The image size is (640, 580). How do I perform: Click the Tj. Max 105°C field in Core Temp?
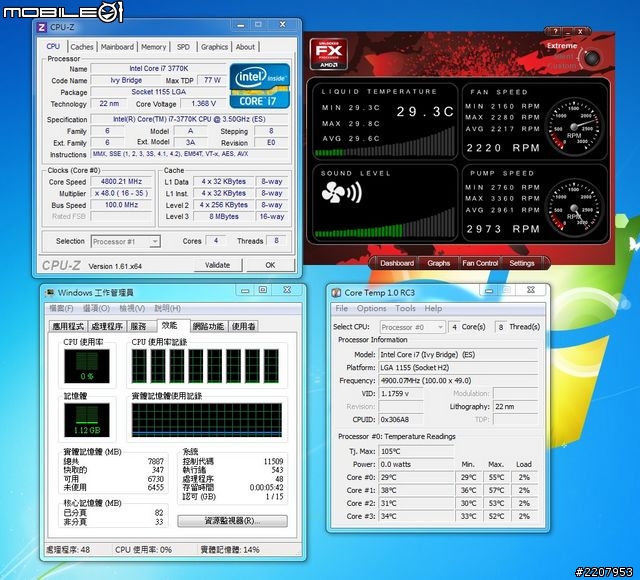tap(416, 451)
